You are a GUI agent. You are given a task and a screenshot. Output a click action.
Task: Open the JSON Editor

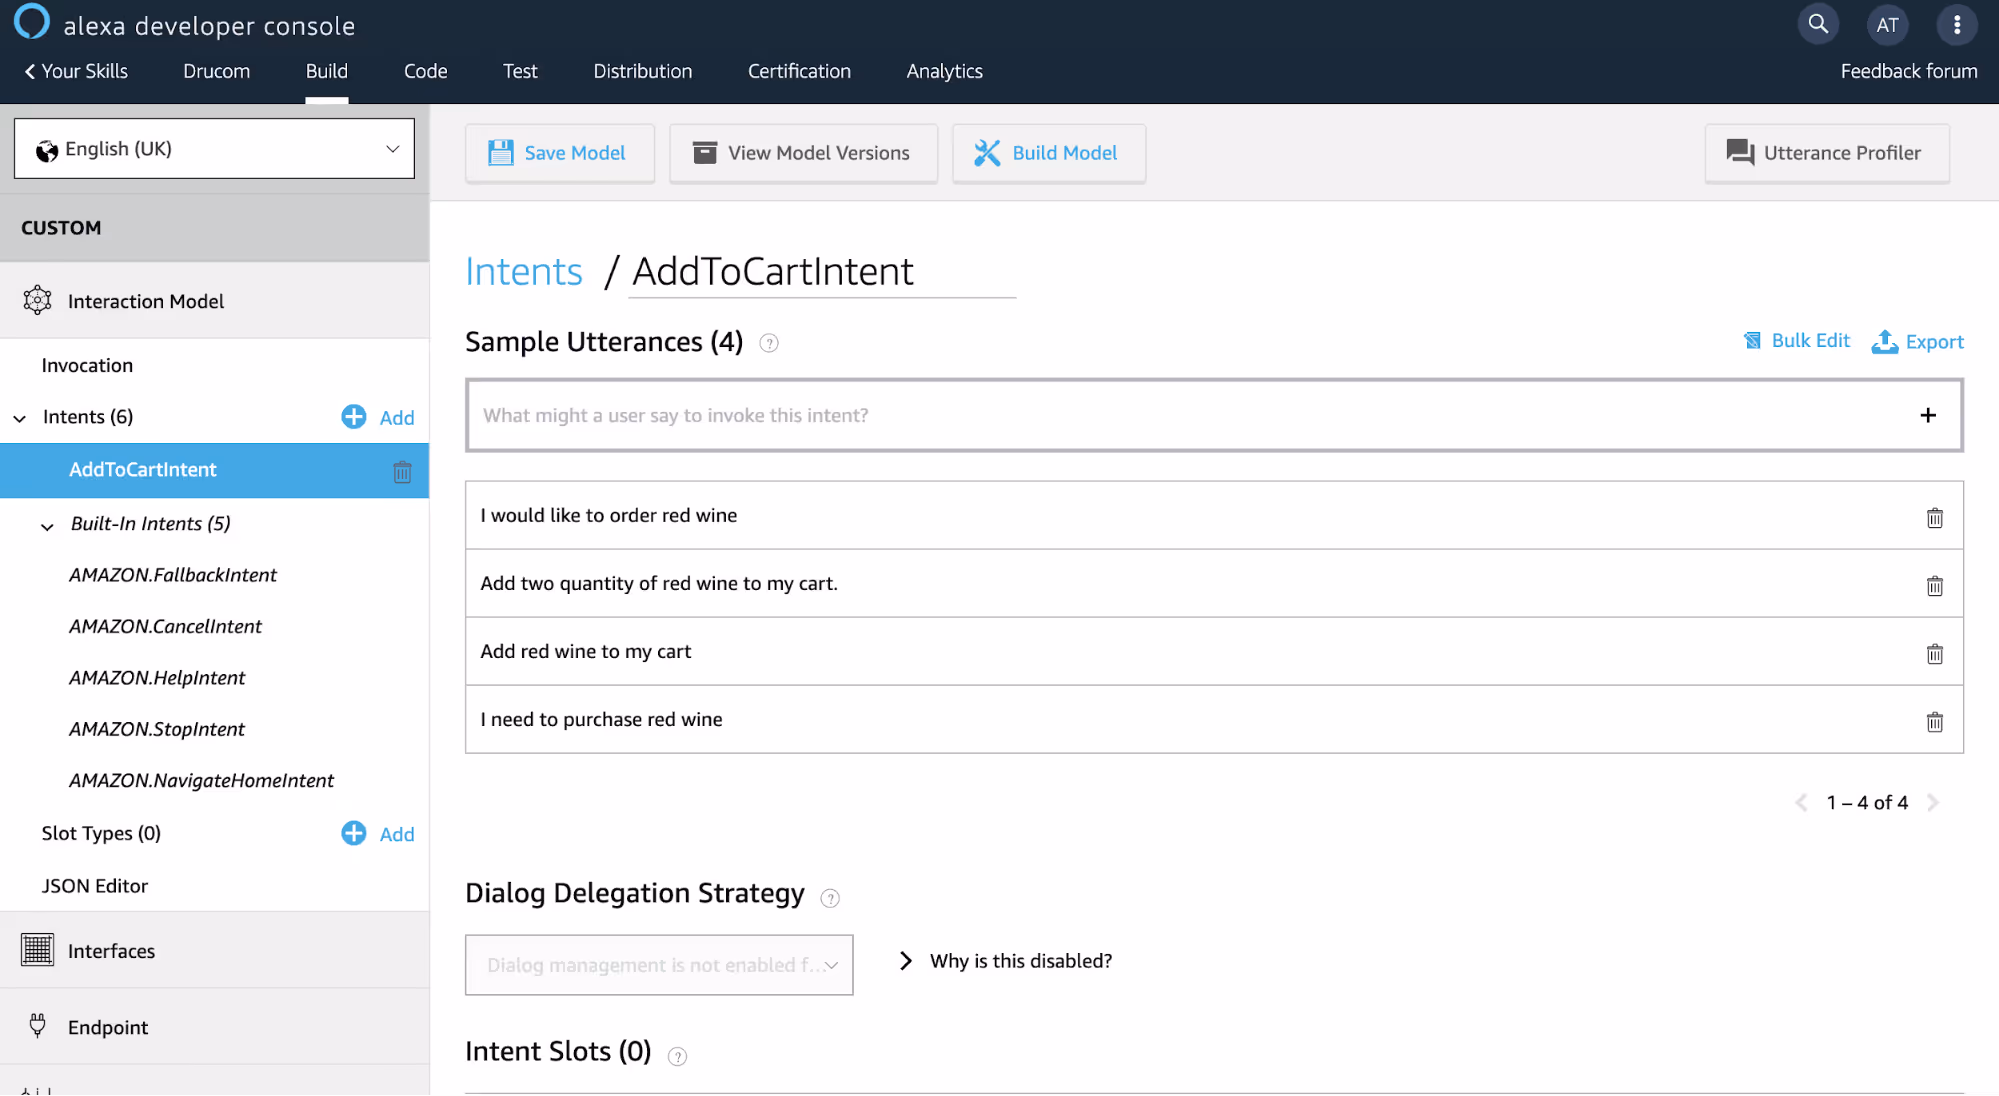pyautogui.click(x=95, y=886)
